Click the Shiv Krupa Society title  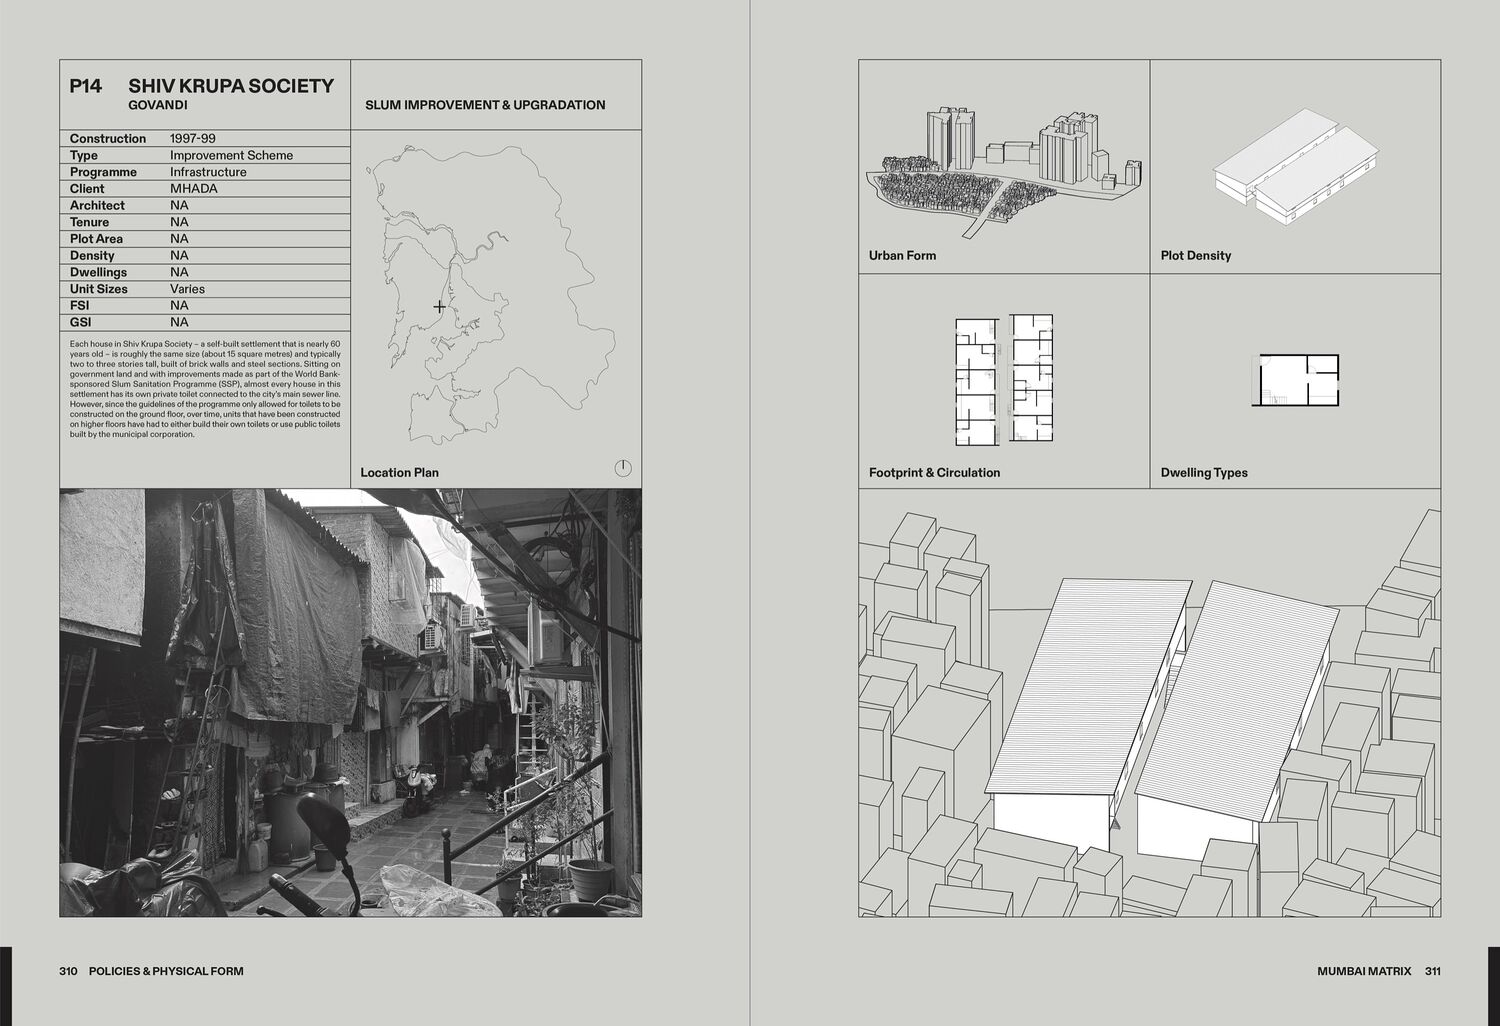pyautogui.click(x=231, y=86)
